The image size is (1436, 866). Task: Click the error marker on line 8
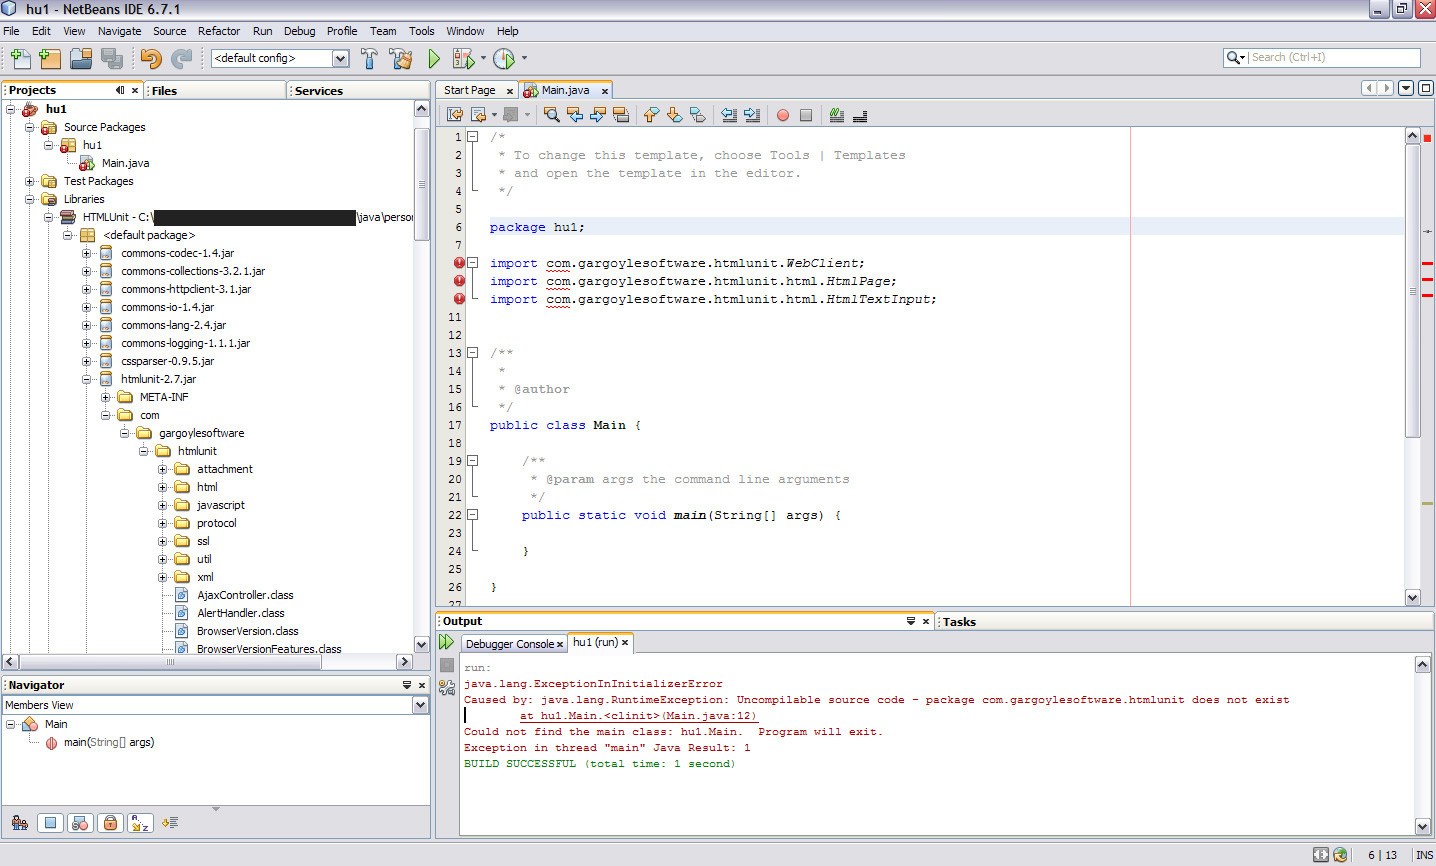[x=459, y=263]
